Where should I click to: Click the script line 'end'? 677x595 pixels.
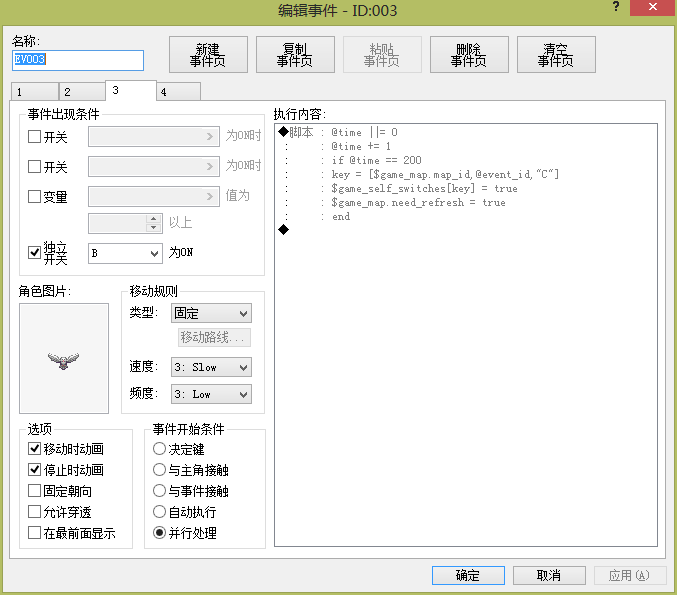click(341, 216)
